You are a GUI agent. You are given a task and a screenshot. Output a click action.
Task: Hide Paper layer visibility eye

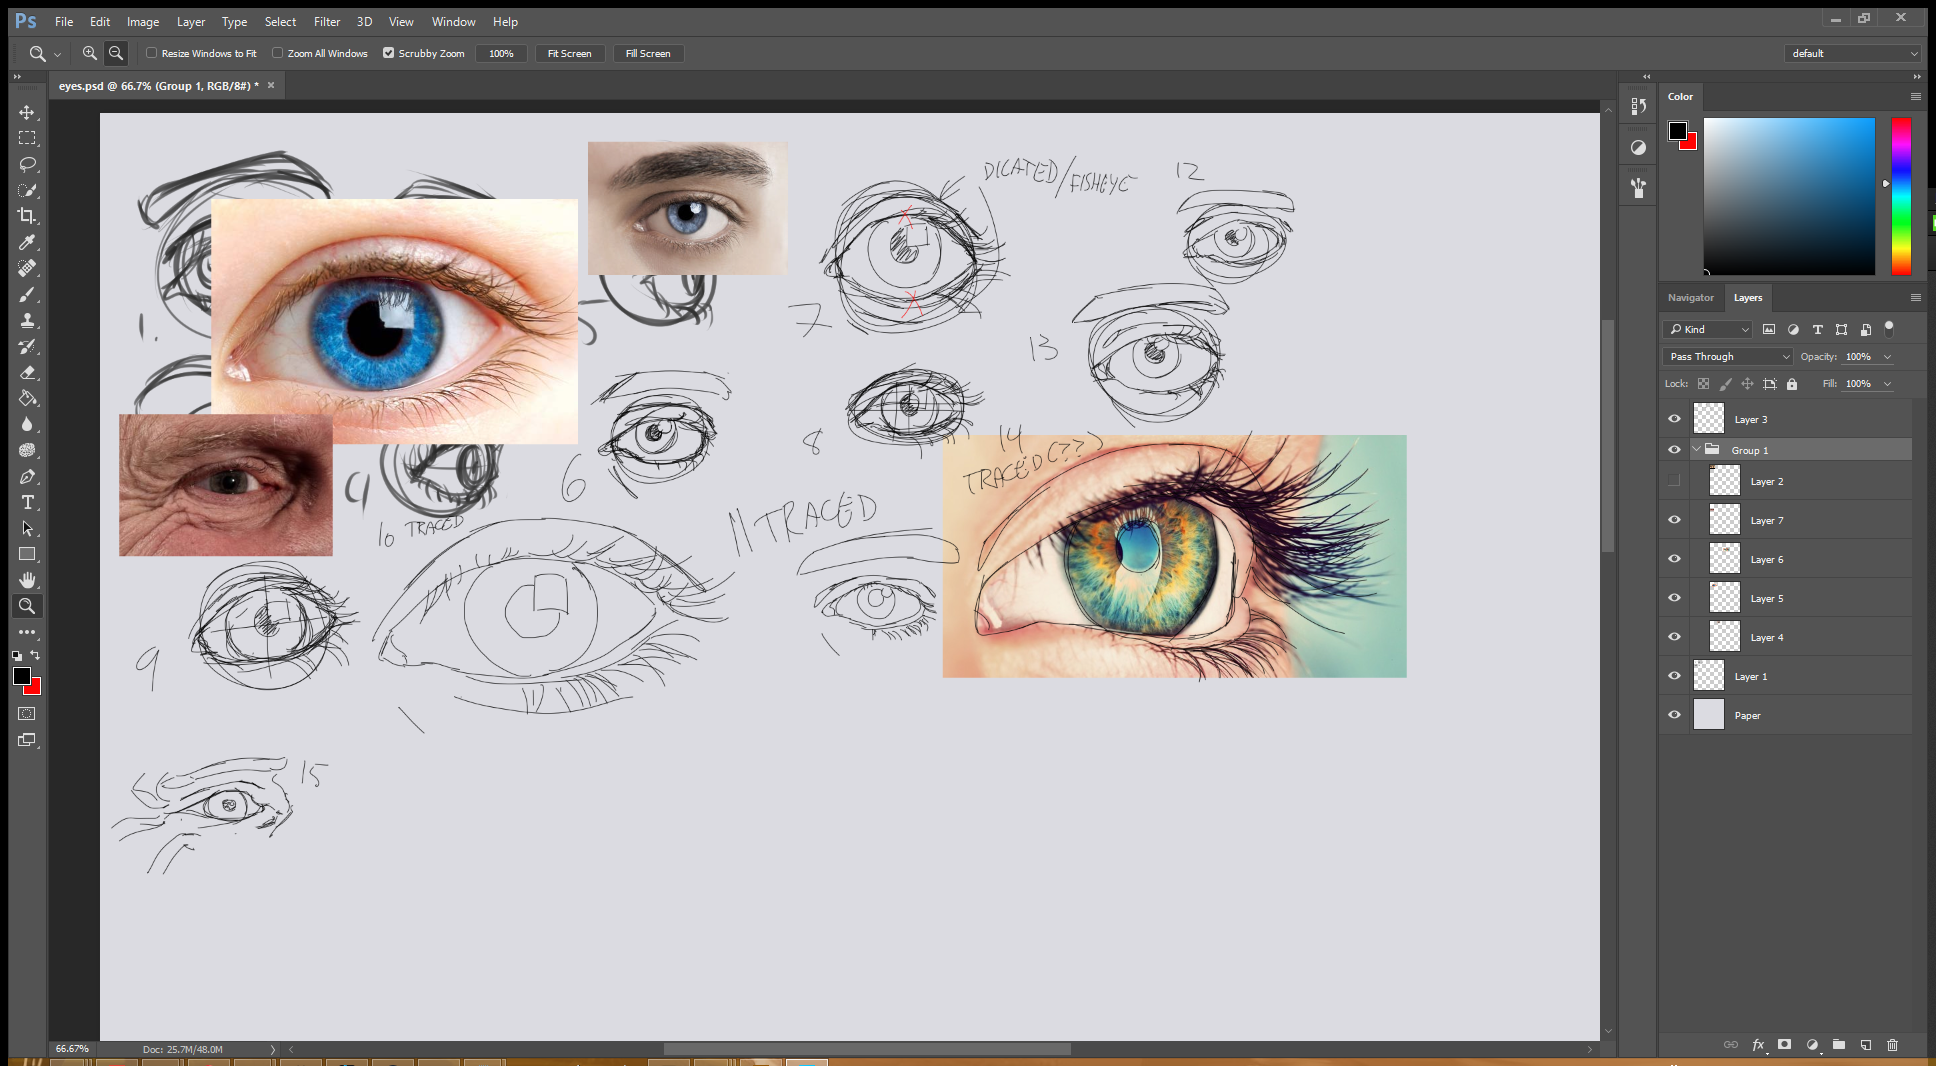(x=1674, y=715)
